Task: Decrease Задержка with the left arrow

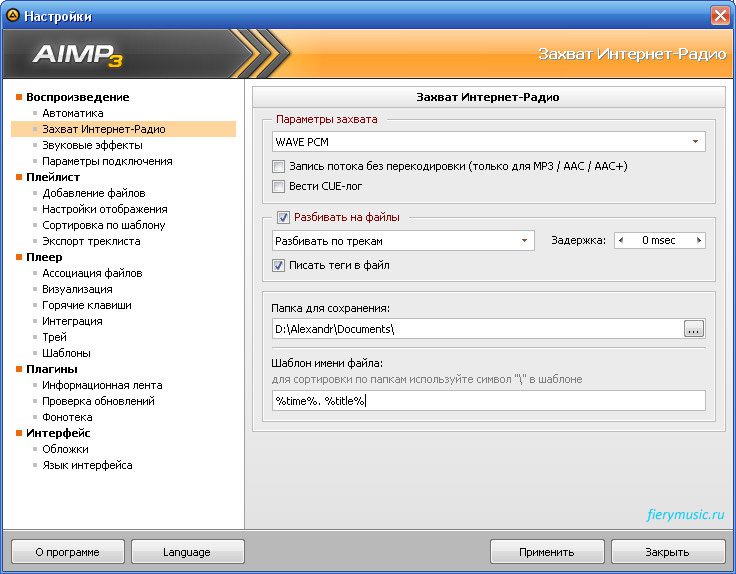Action: [x=621, y=240]
